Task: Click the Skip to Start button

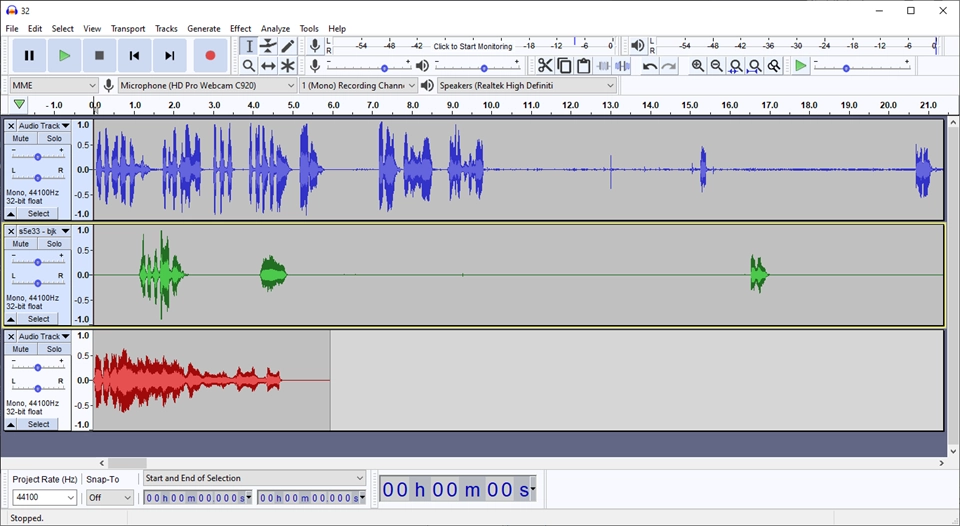Action: 134,56
